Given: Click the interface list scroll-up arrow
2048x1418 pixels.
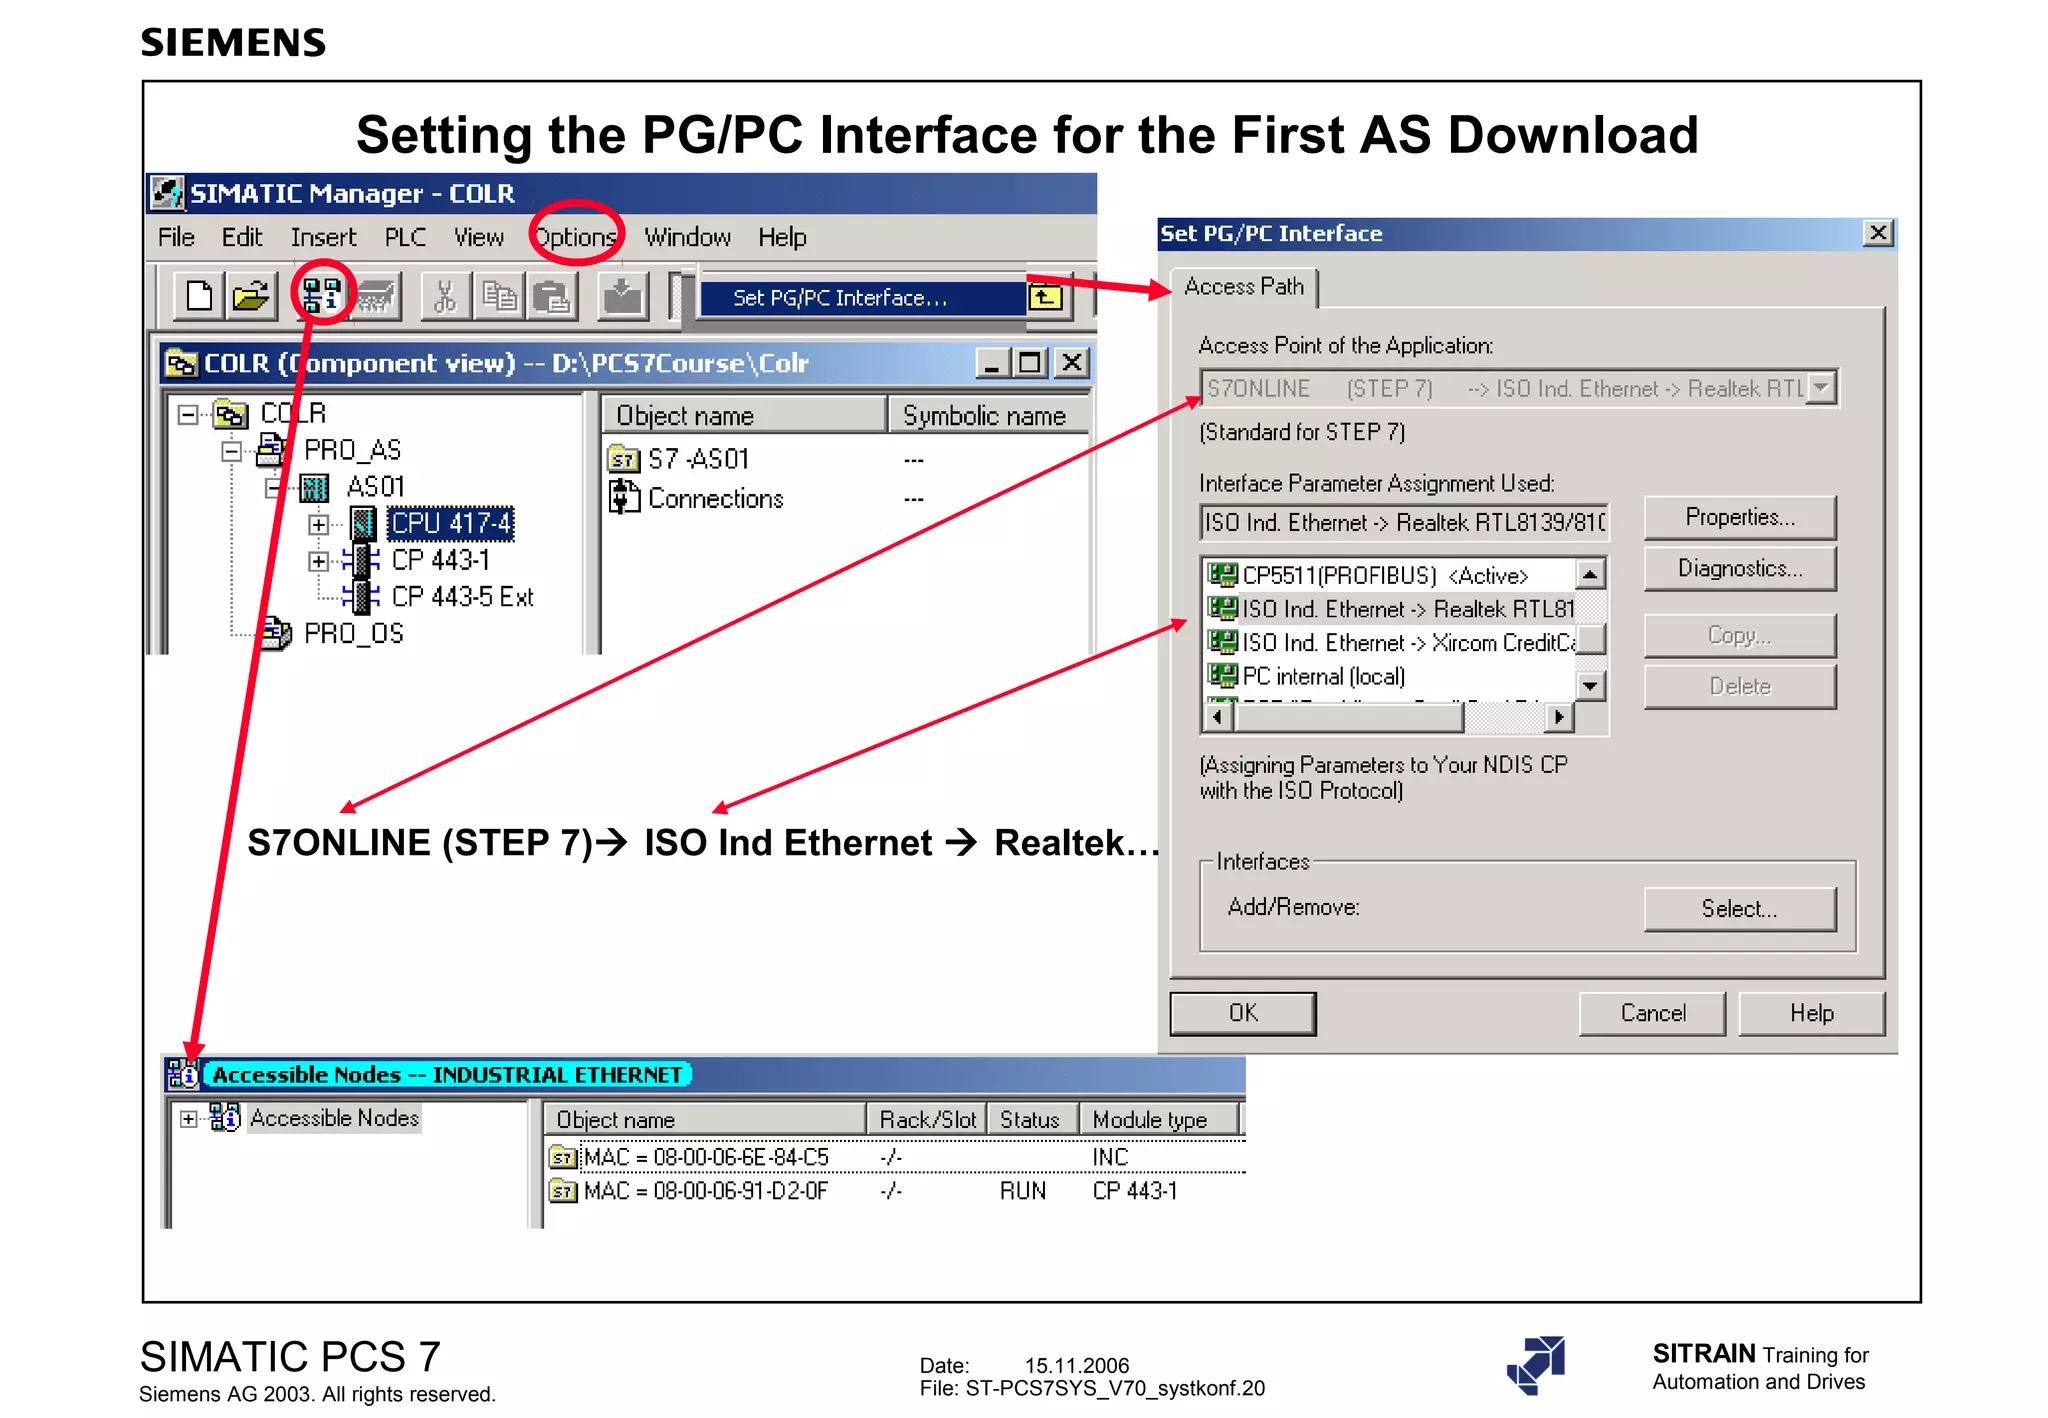Looking at the screenshot, I should tap(1590, 574).
